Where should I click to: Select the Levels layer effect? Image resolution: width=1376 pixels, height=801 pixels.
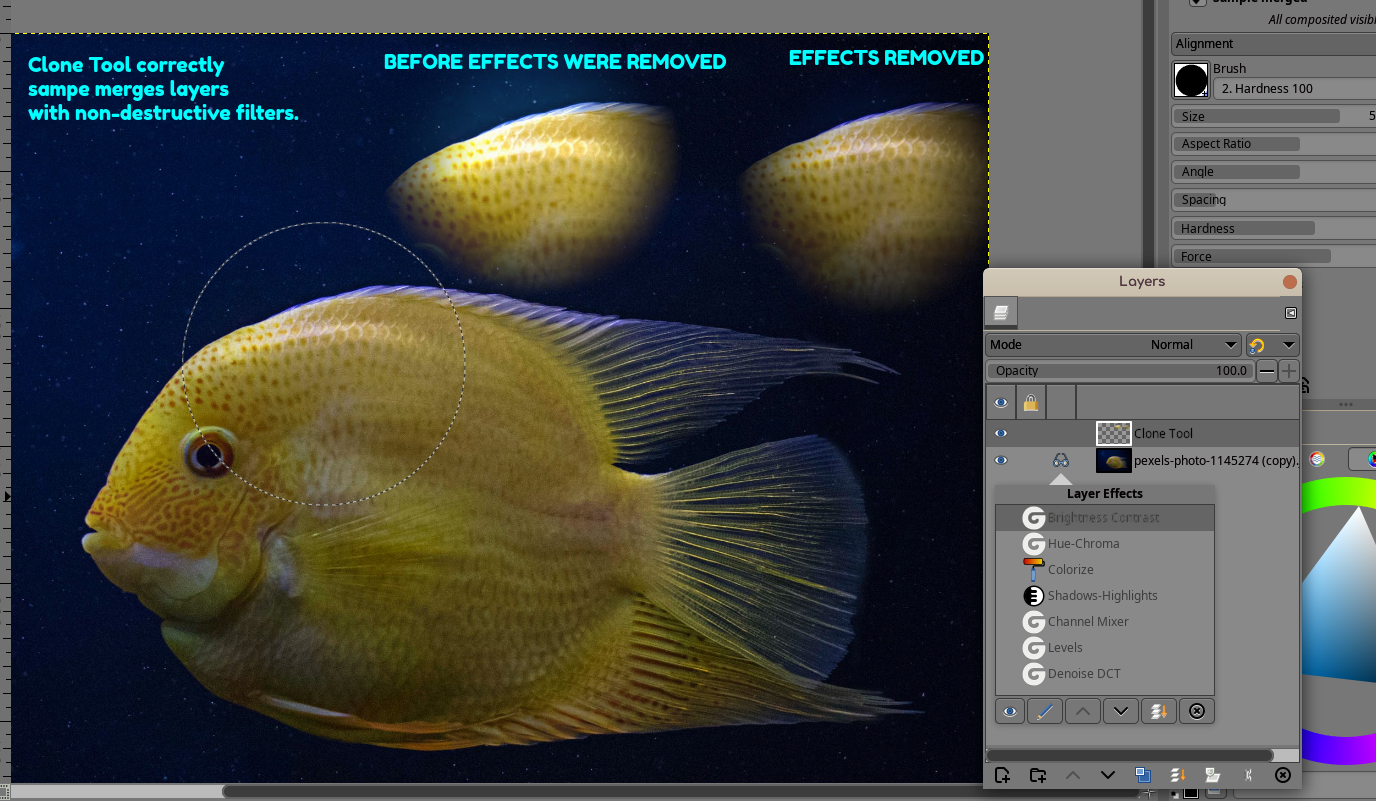pyautogui.click(x=1105, y=648)
